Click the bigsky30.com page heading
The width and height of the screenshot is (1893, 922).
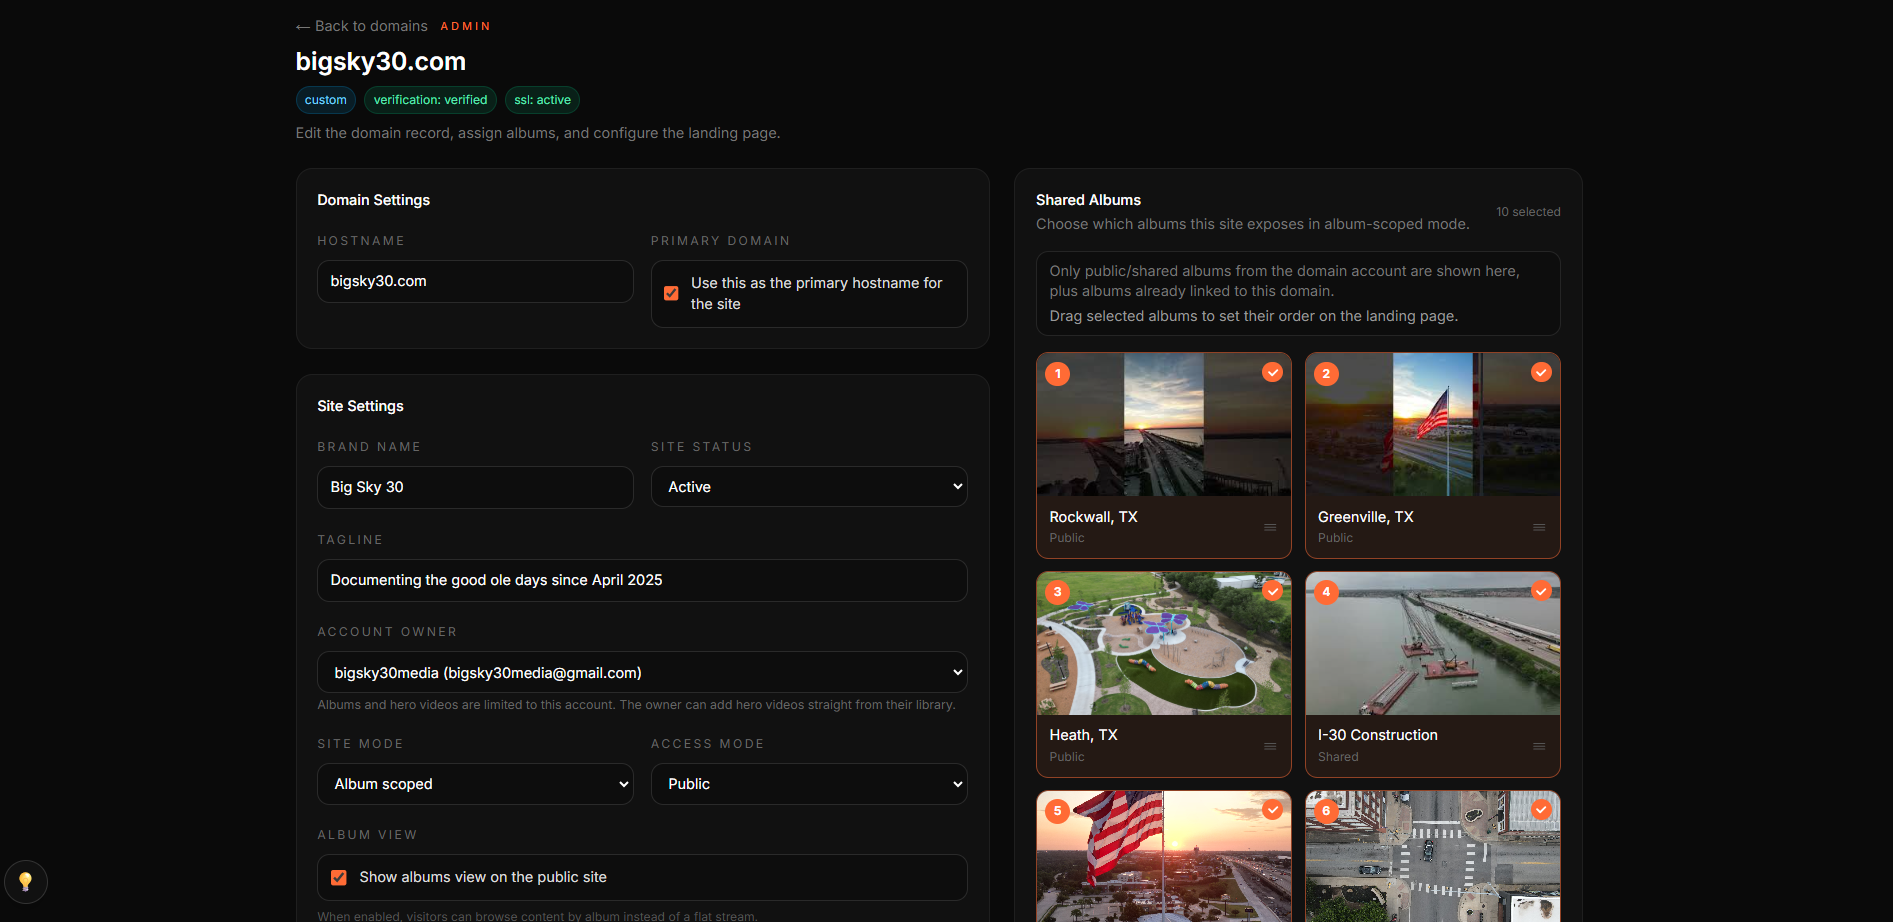pos(381,62)
